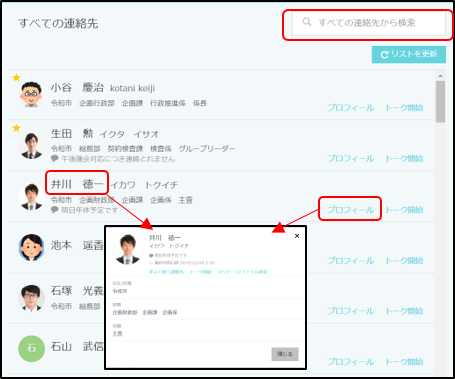This screenshot has height=379, width=455.
Task: Open the avatar of 石塚 光義
Action: (x=31, y=298)
